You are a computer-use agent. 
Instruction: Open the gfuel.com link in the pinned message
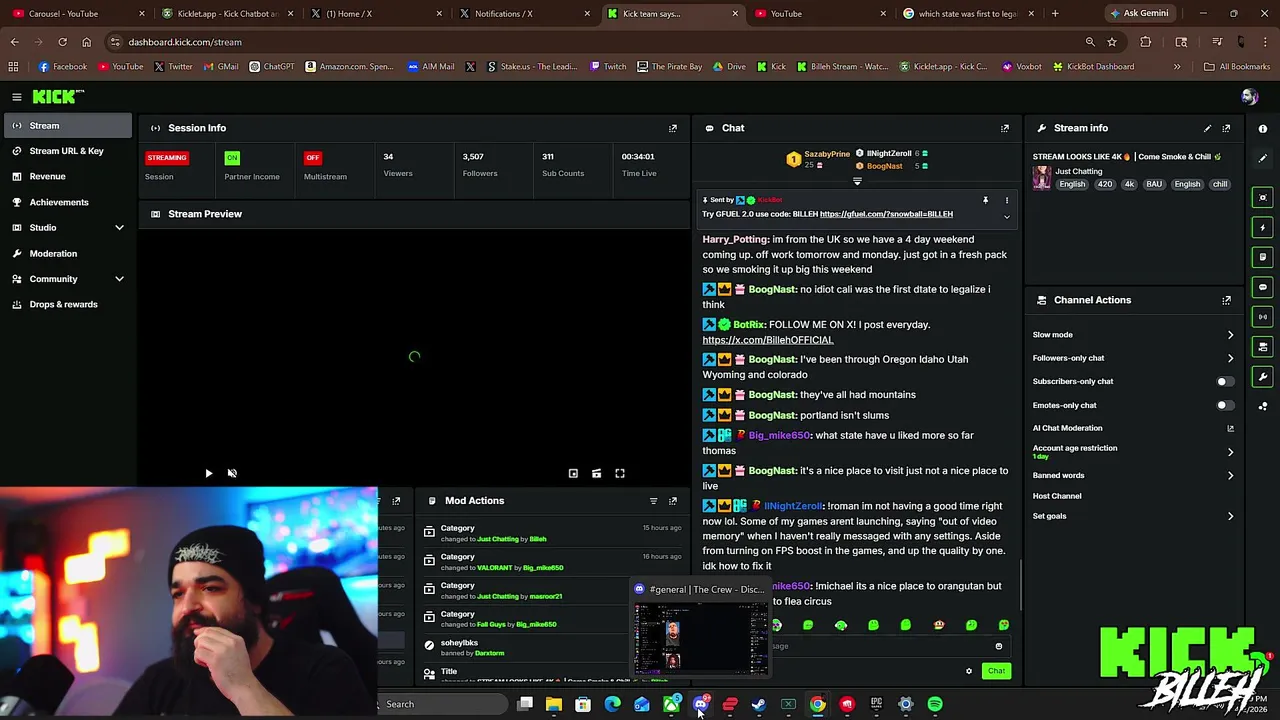point(886,214)
